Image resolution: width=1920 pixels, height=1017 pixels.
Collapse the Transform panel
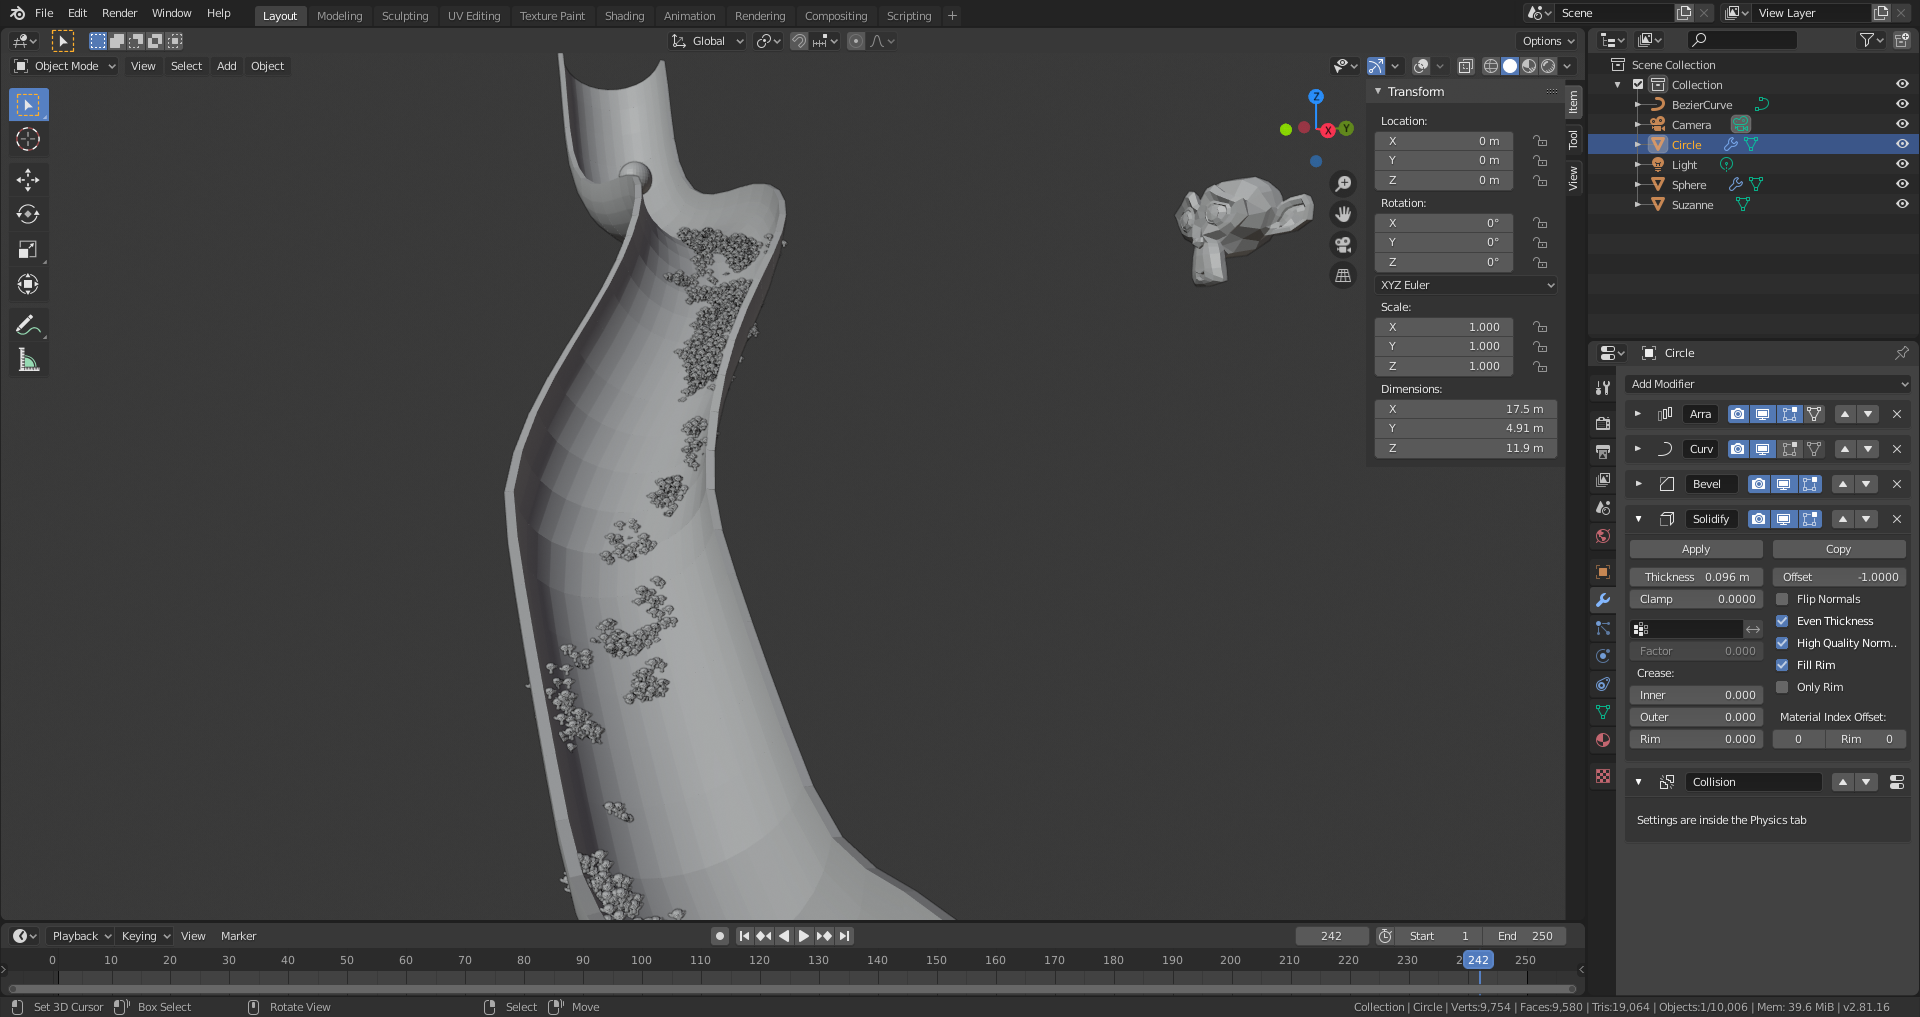1378,91
